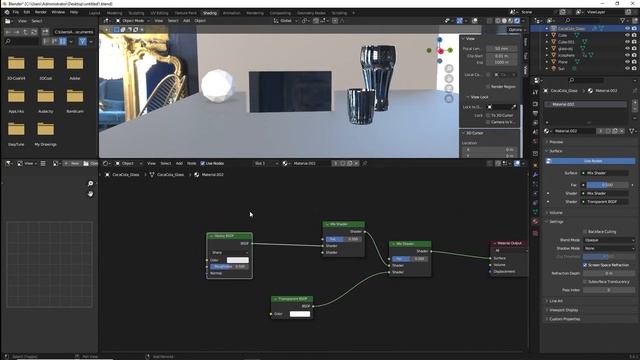Click the file browser refresh icon

[34, 32]
